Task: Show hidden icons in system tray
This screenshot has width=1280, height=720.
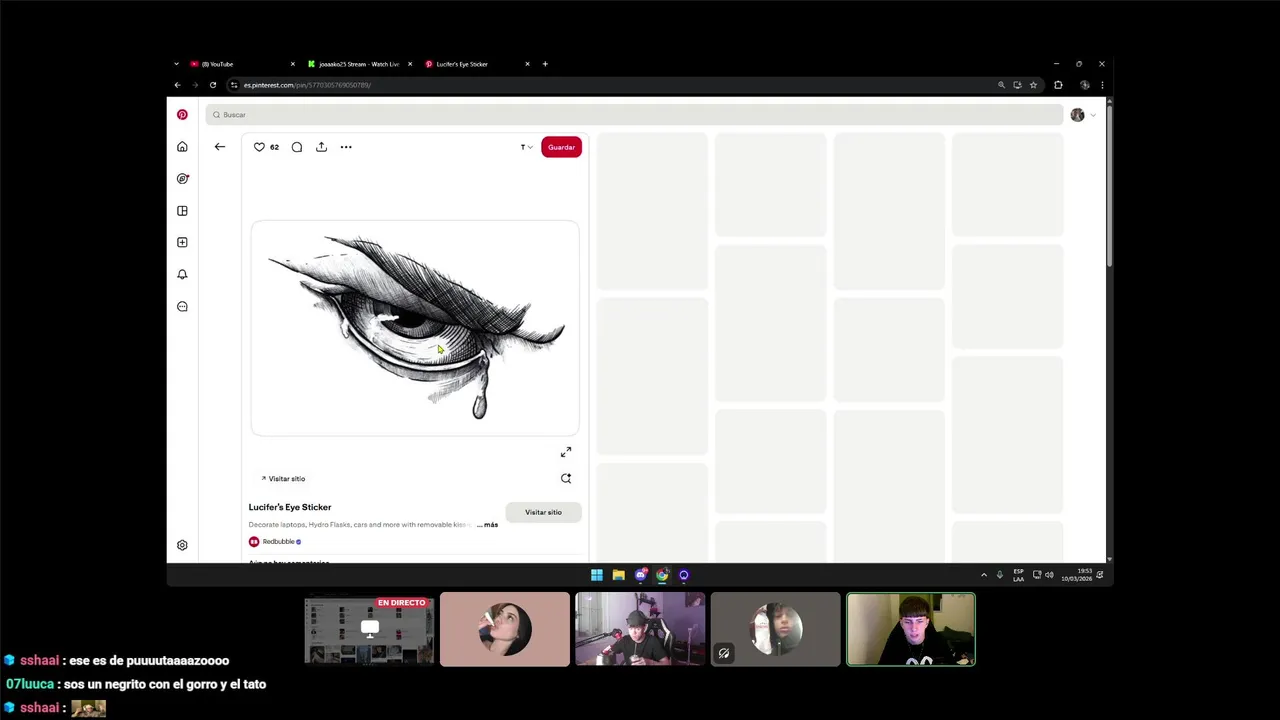Action: click(x=984, y=575)
